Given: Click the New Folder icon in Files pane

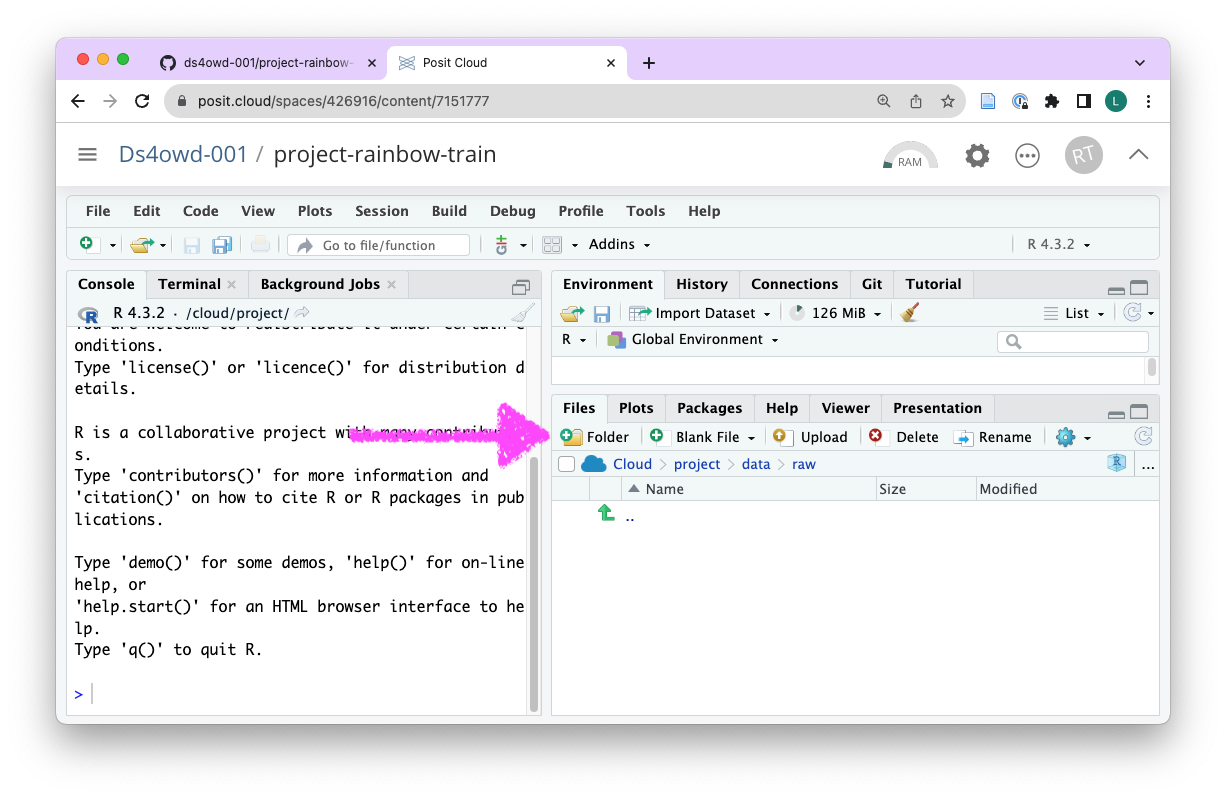Looking at the screenshot, I should click(572, 437).
